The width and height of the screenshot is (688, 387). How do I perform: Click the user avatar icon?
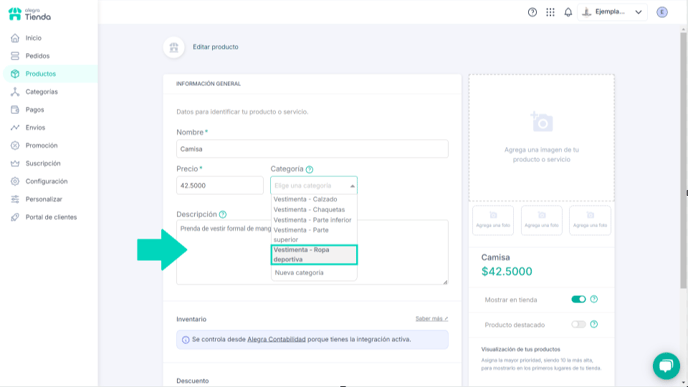pyautogui.click(x=662, y=12)
